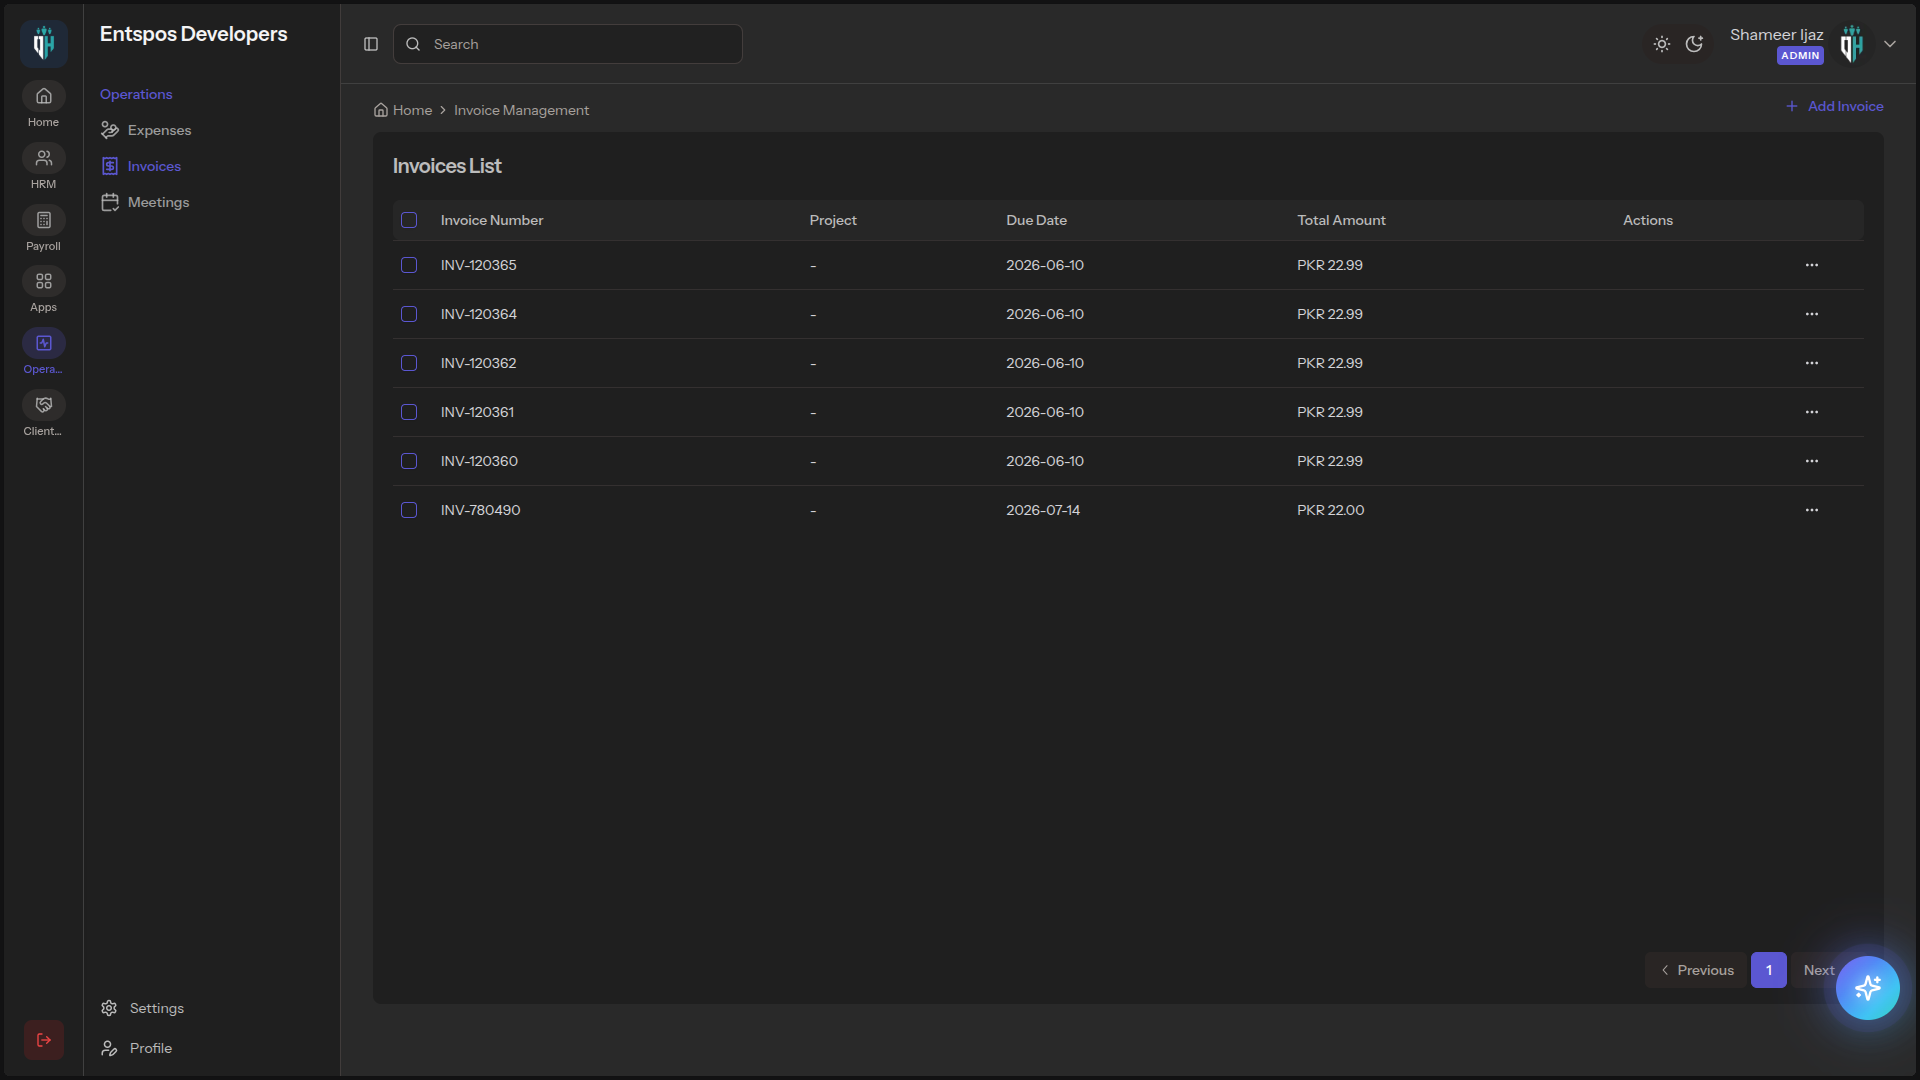Open actions menu for INV-120362

tap(1811, 363)
